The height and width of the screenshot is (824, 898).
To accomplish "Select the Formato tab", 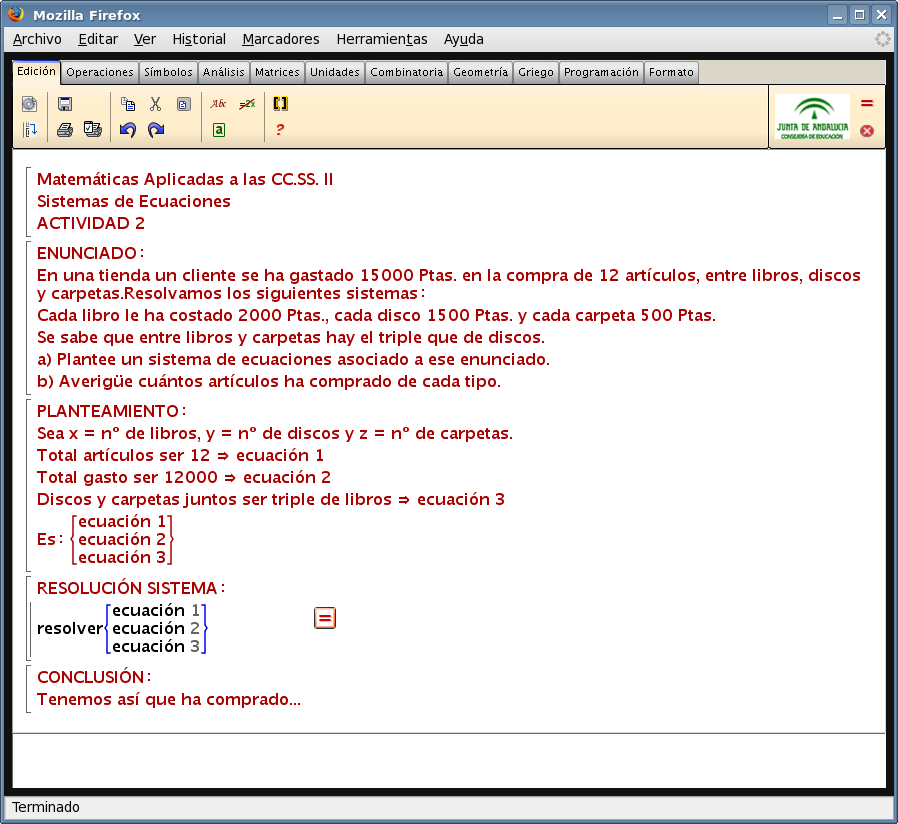I will (x=671, y=72).
